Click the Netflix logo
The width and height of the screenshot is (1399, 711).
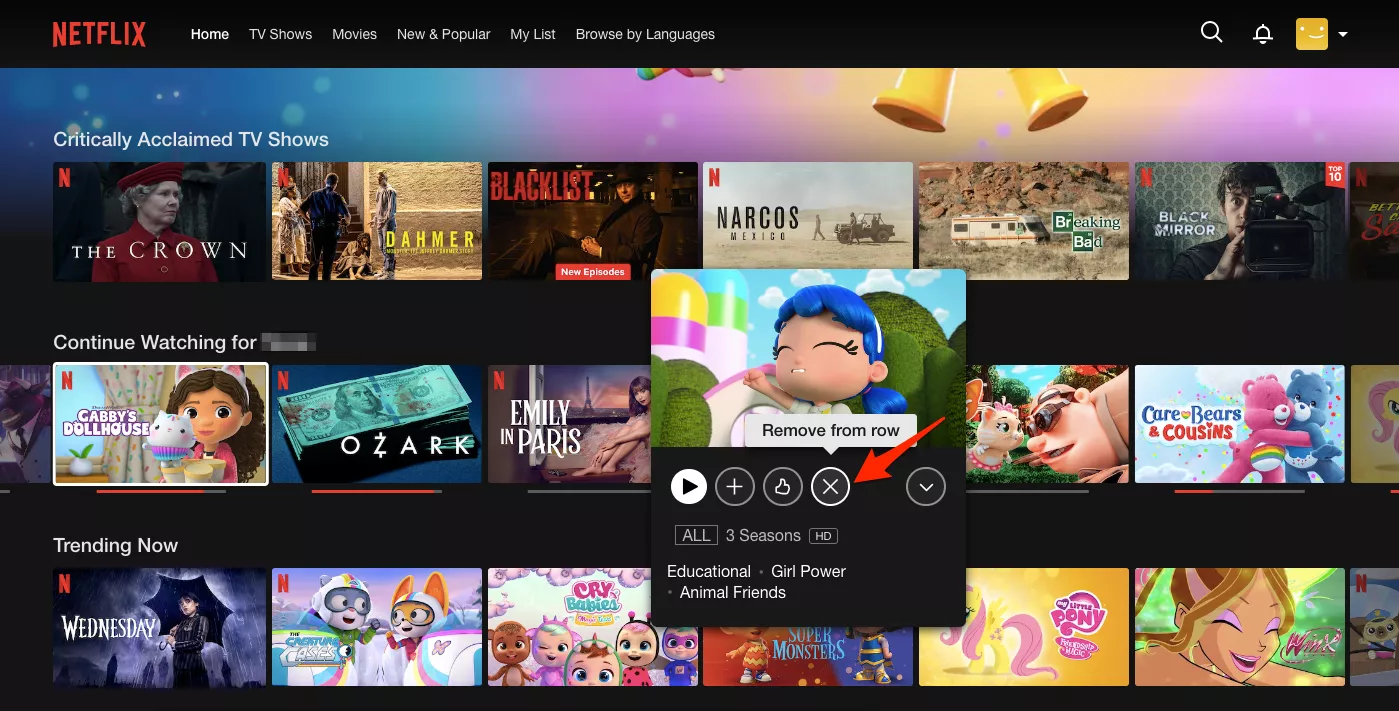pos(99,34)
